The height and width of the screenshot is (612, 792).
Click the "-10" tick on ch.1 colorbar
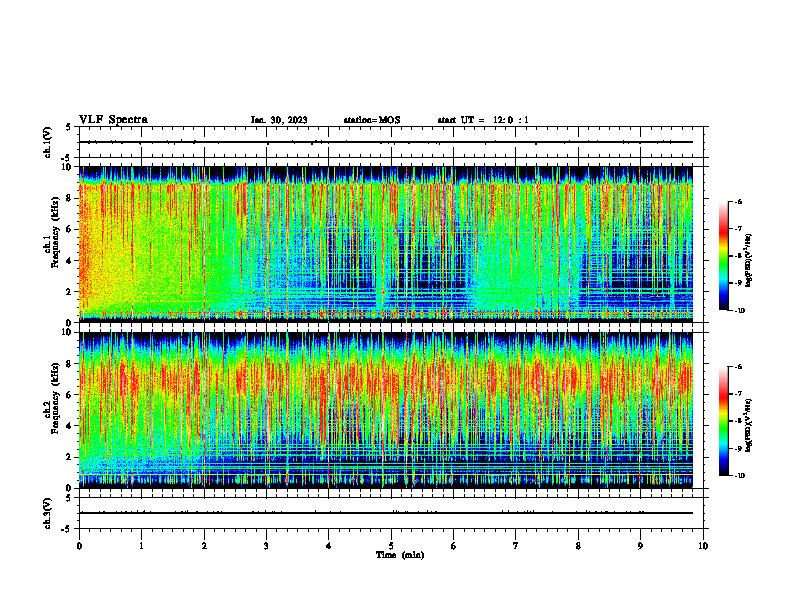pos(739,311)
